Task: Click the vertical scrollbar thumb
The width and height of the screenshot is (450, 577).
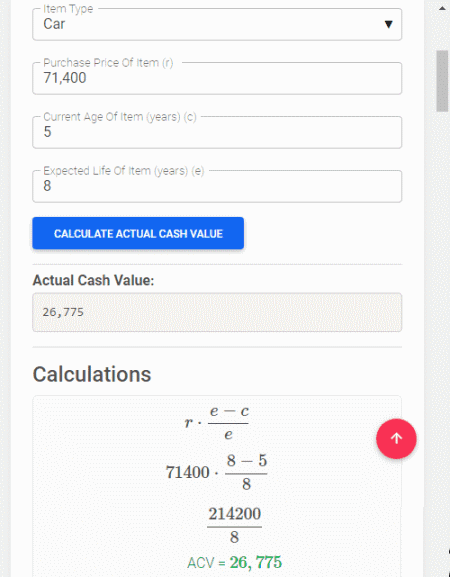Action: pyautogui.click(x=442, y=81)
